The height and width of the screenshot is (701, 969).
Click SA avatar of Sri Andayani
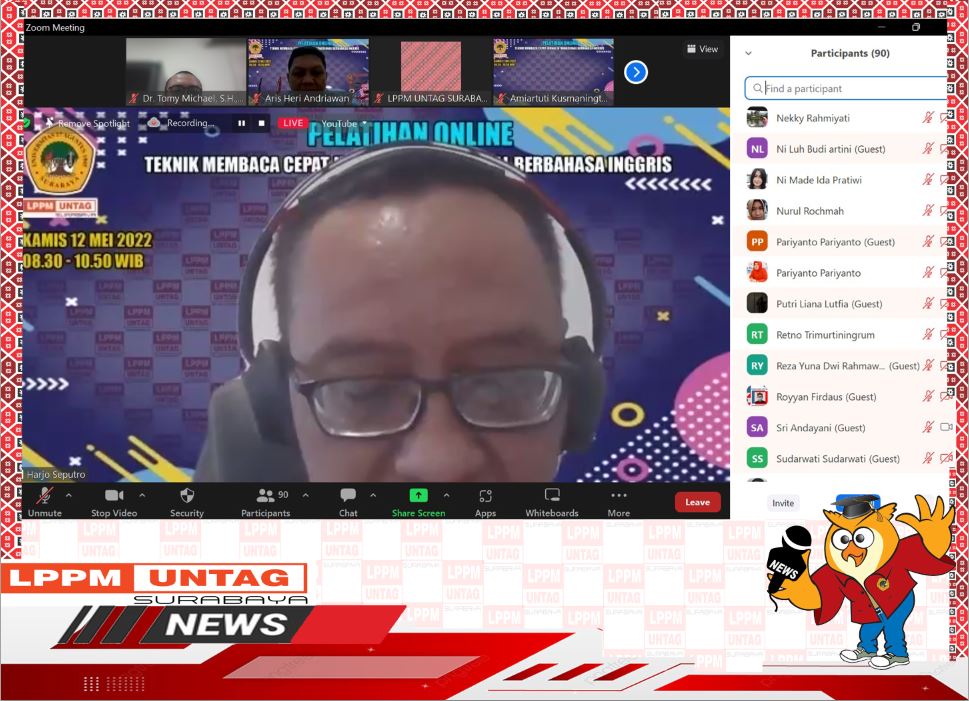pyautogui.click(x=757, y=427)
